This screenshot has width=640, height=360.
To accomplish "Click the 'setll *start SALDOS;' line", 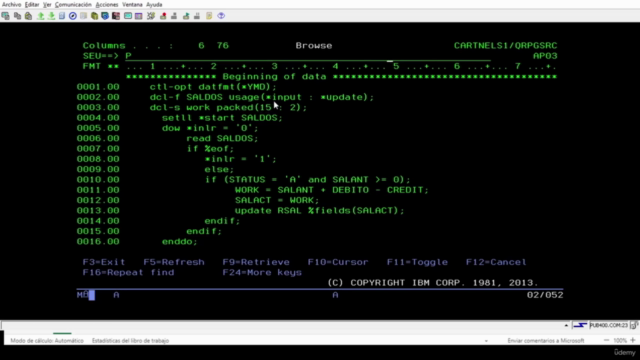I will click(x=222, y=118).
